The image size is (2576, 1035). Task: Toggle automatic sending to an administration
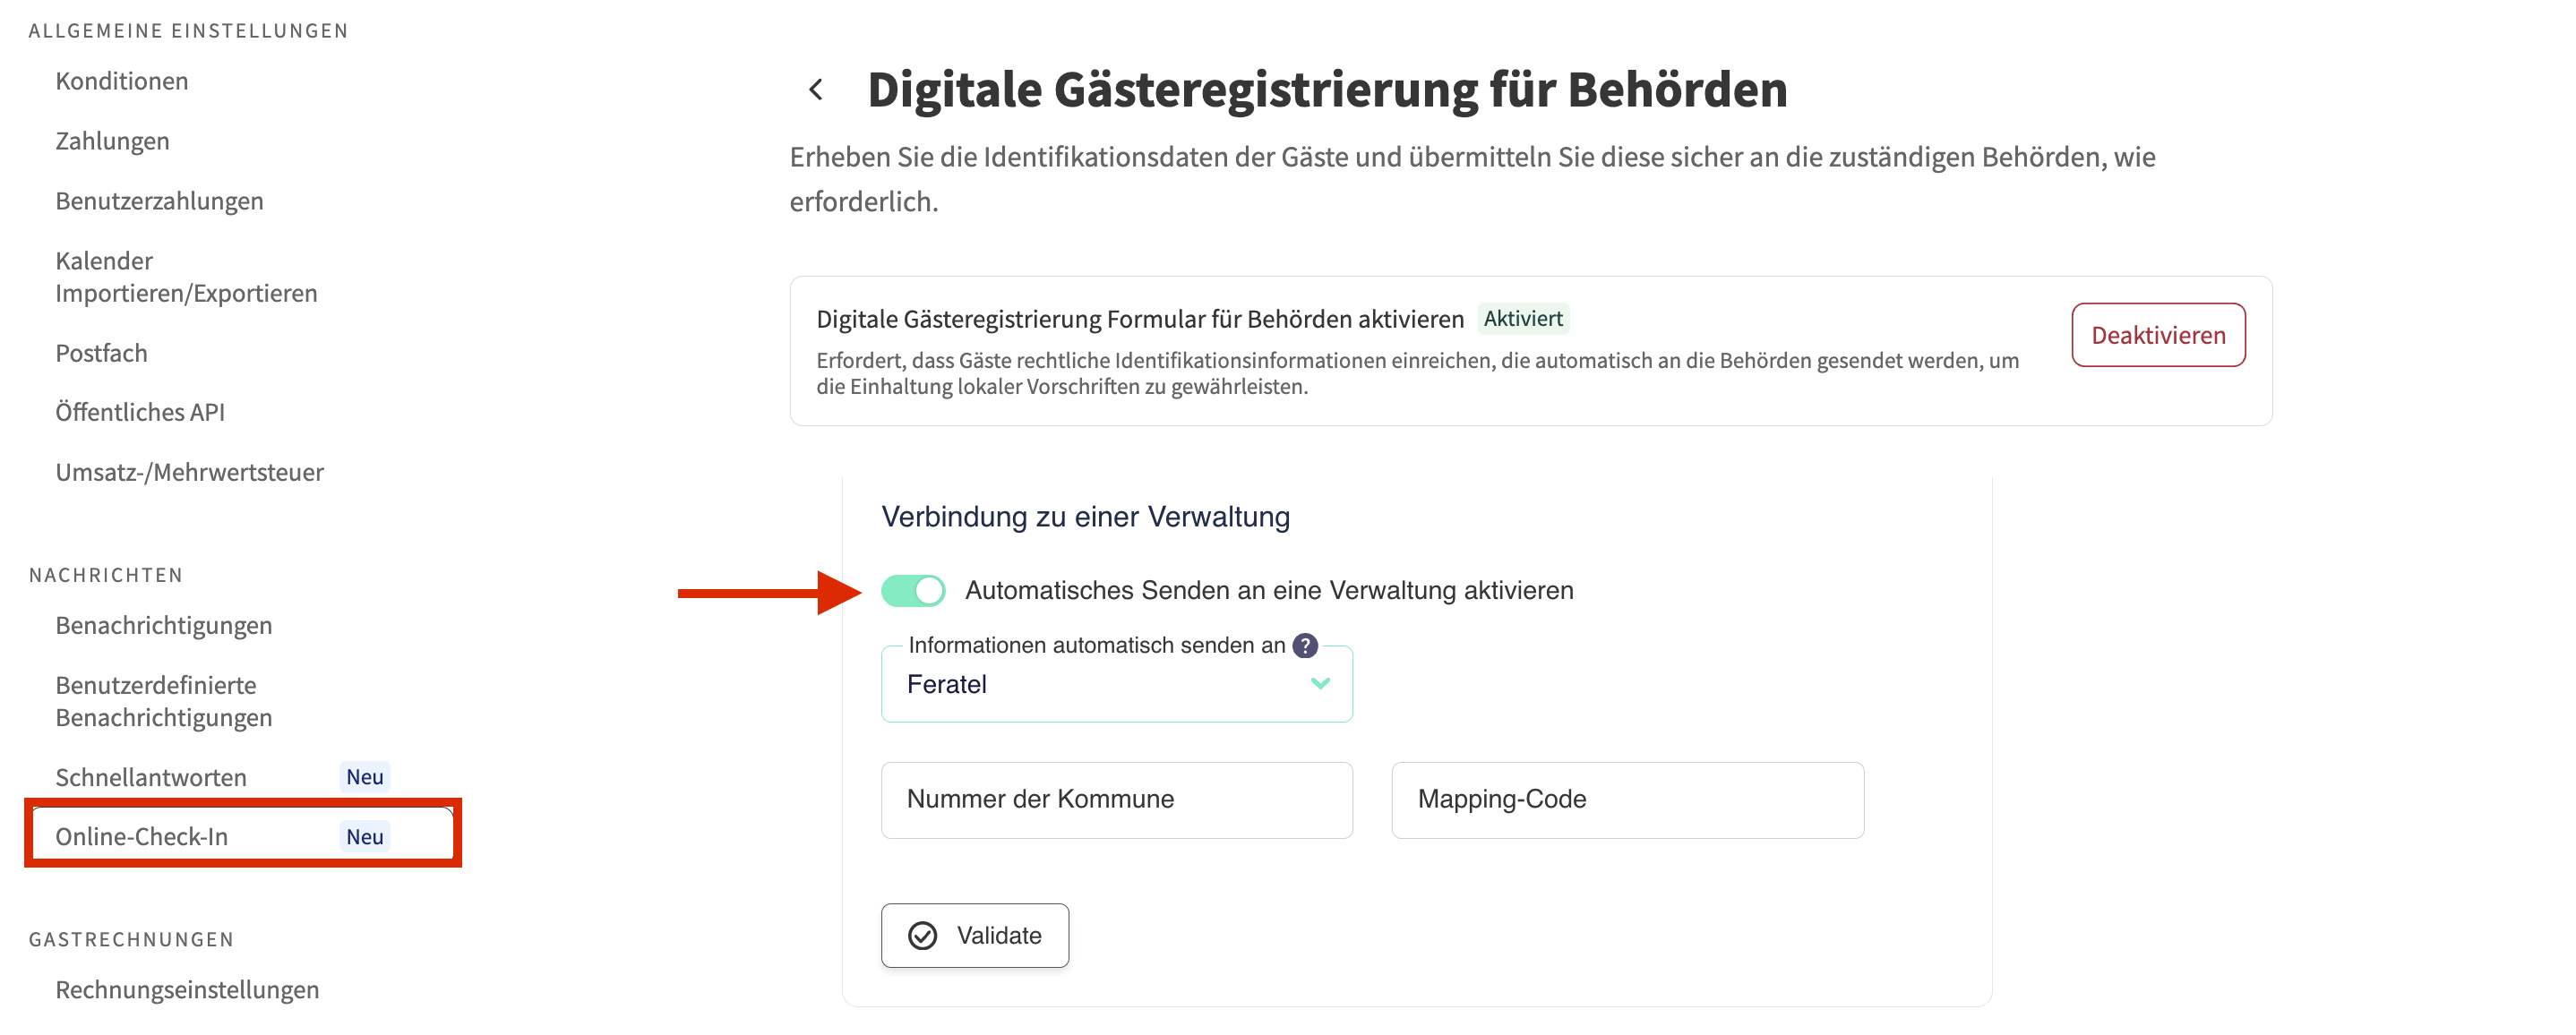pos(913,591)
